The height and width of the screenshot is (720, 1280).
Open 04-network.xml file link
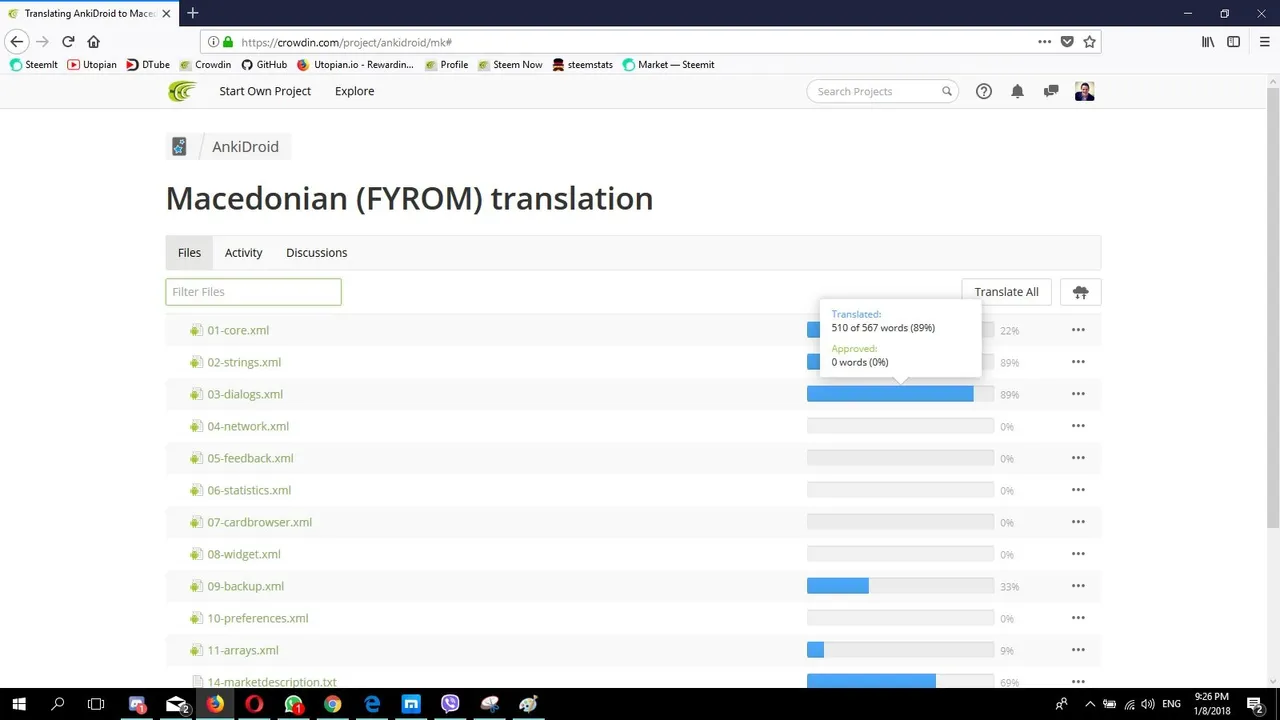[x=248, y=426]
